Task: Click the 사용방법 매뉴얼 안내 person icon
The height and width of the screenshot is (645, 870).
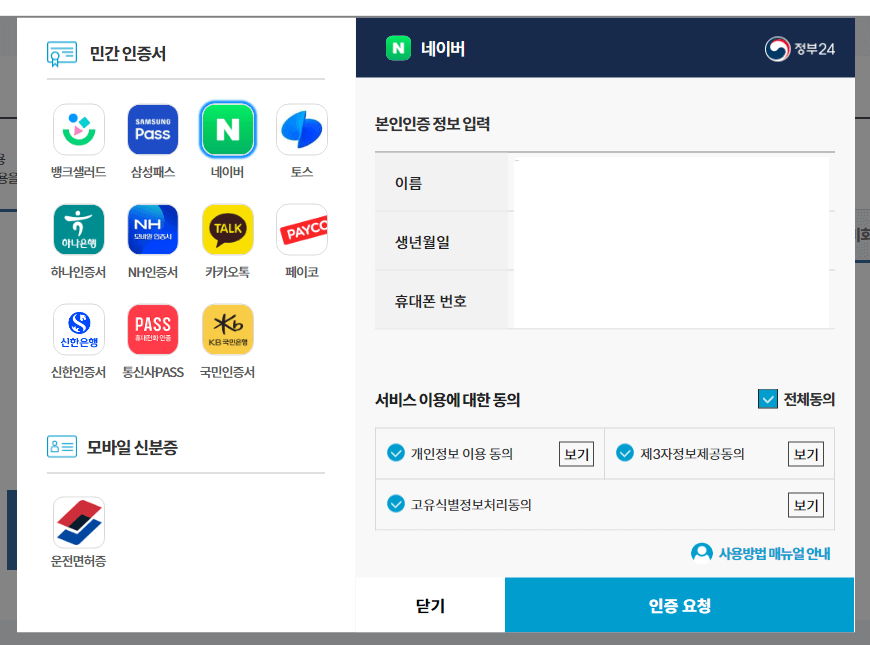Action: tap(702, 553)
